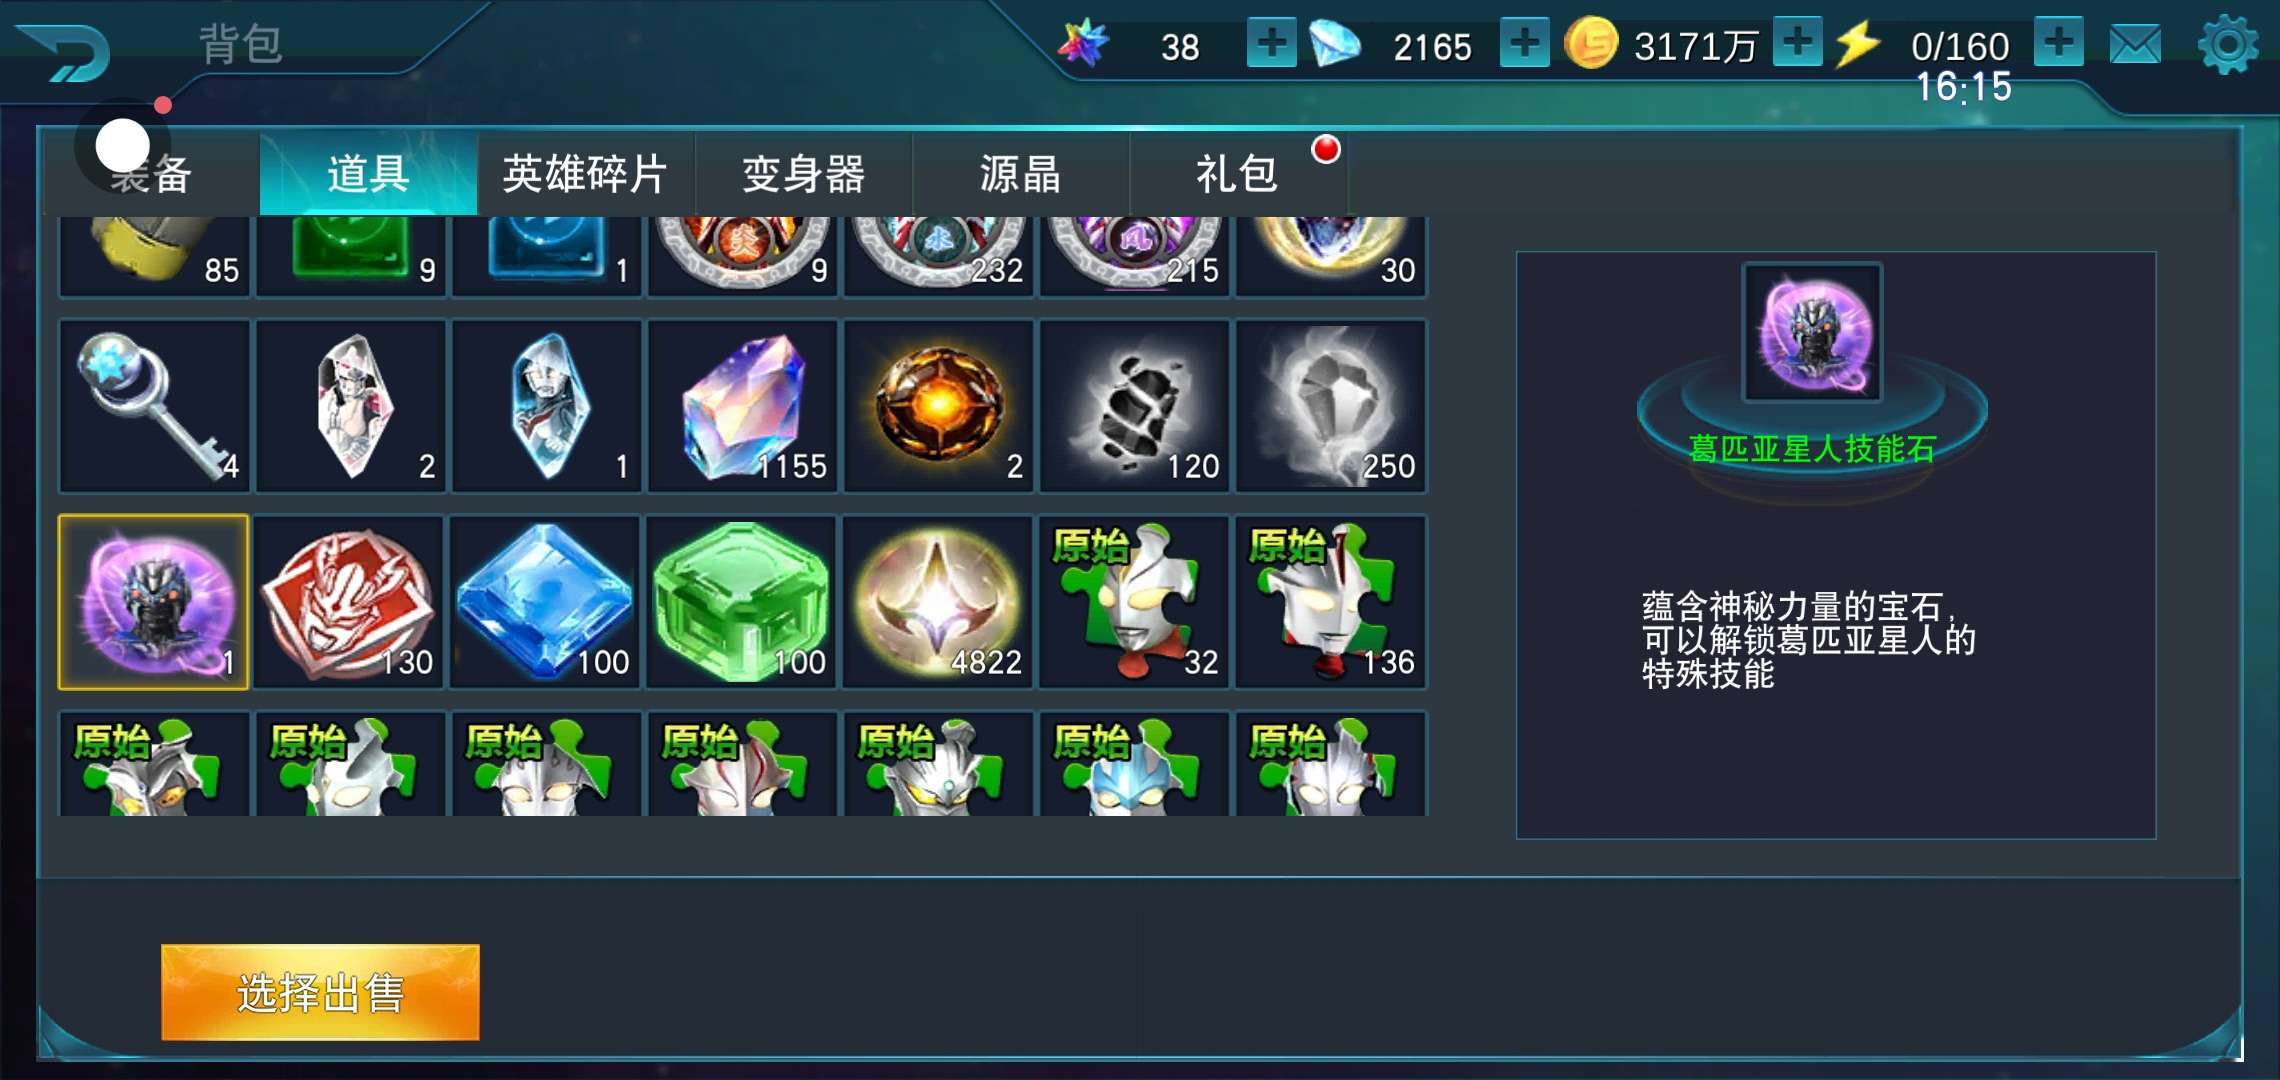Add energy with the lightning plus button
2280x1080 pixels.
(x=2059, y=43)
